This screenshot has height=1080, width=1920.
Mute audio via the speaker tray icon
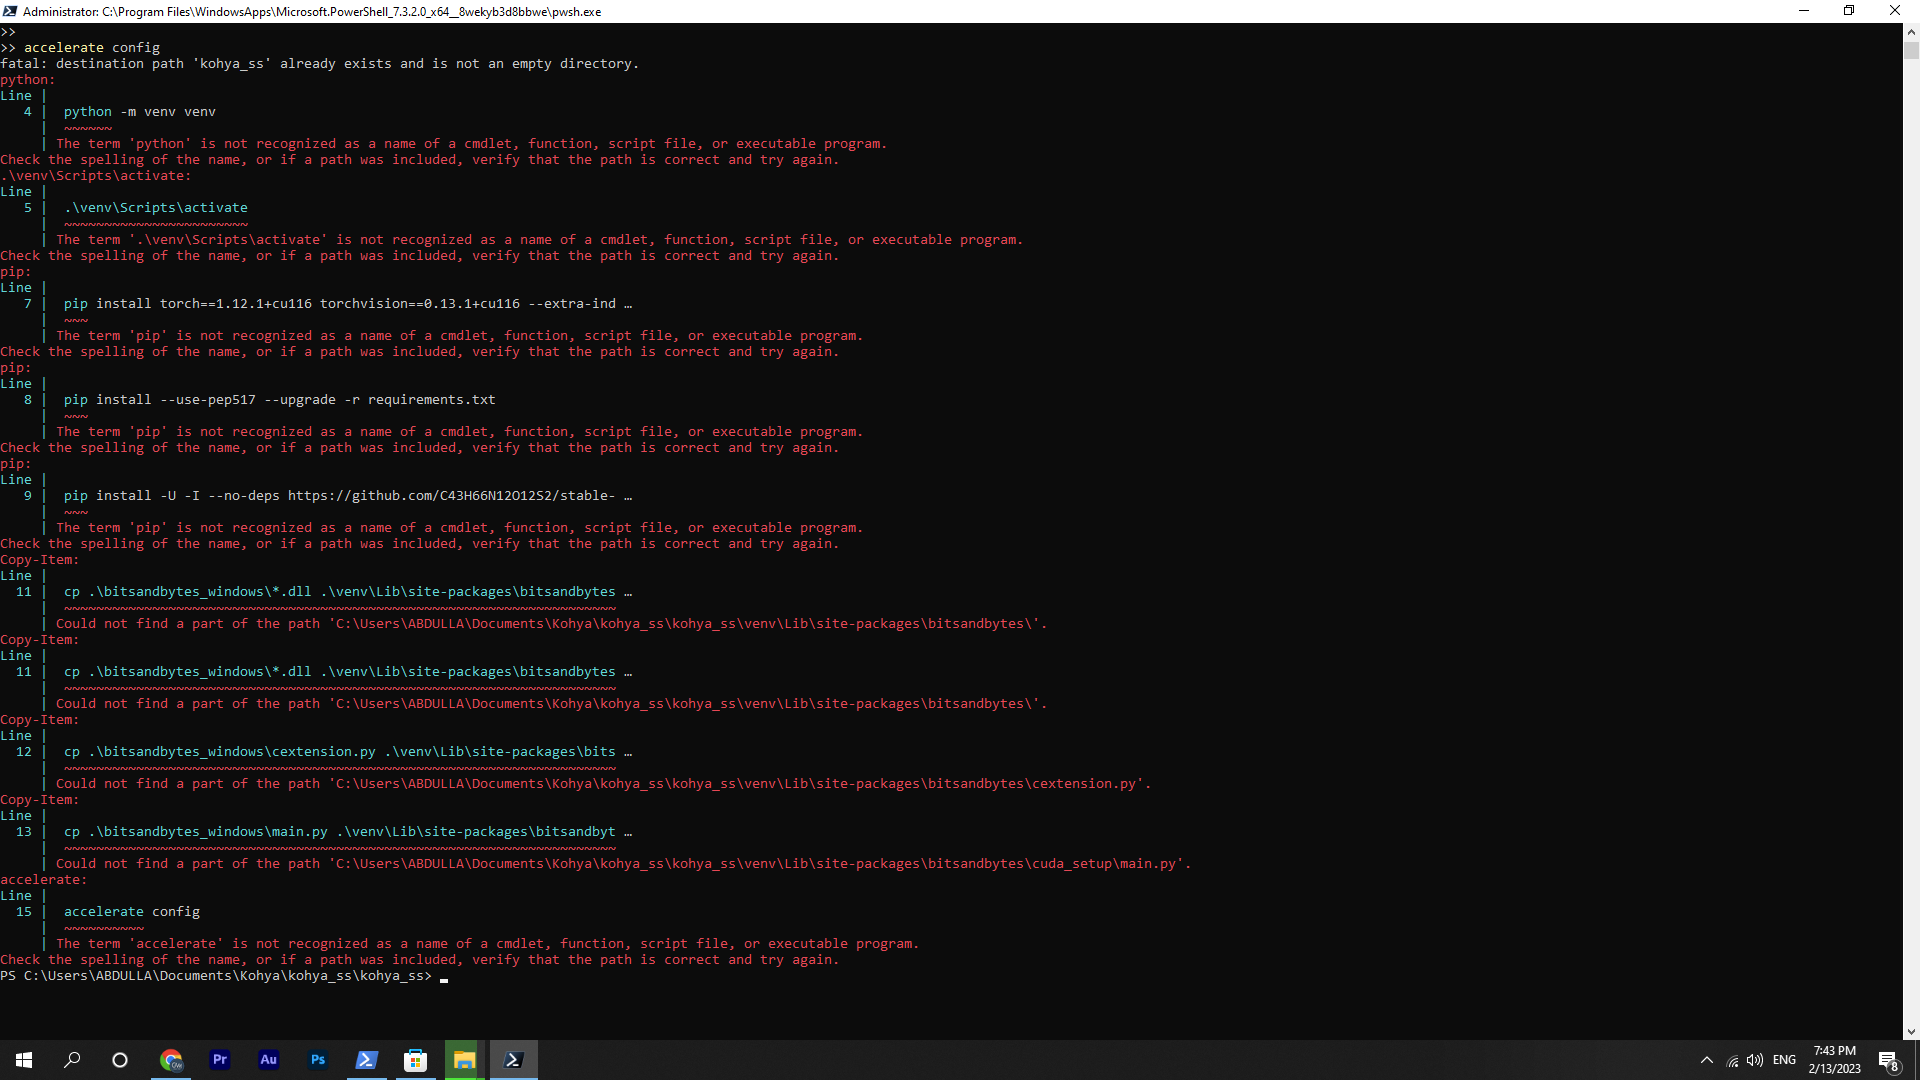click(1755, 1060)
